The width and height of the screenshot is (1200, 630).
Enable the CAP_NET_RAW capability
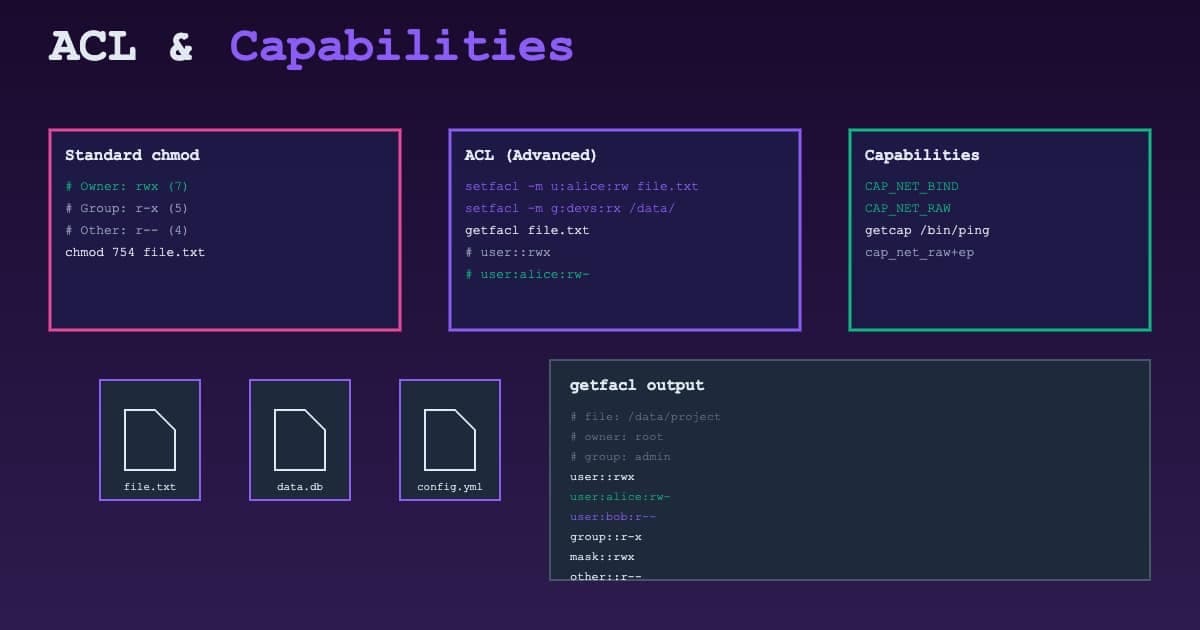[909, 208]
